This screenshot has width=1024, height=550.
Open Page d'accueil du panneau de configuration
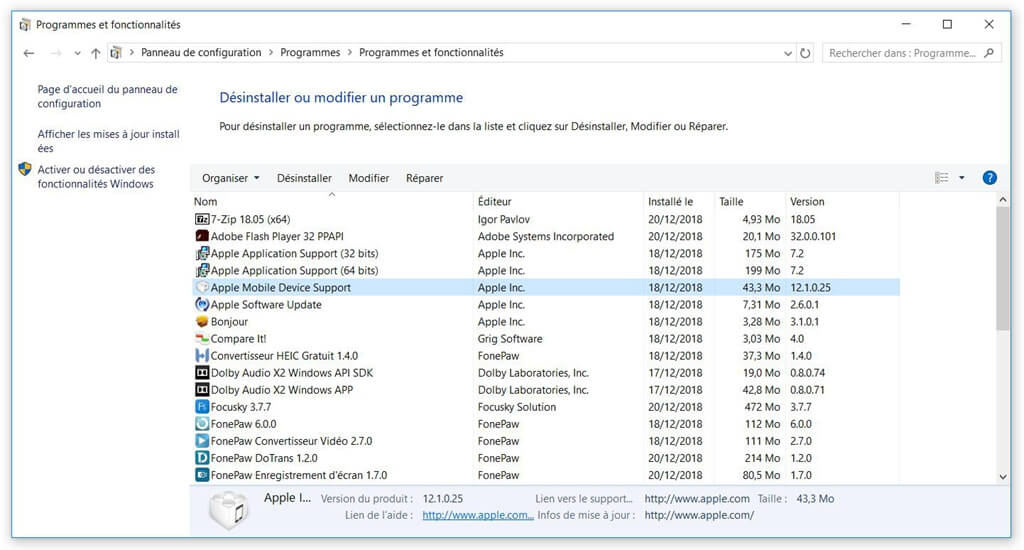[x=107, y=96]
